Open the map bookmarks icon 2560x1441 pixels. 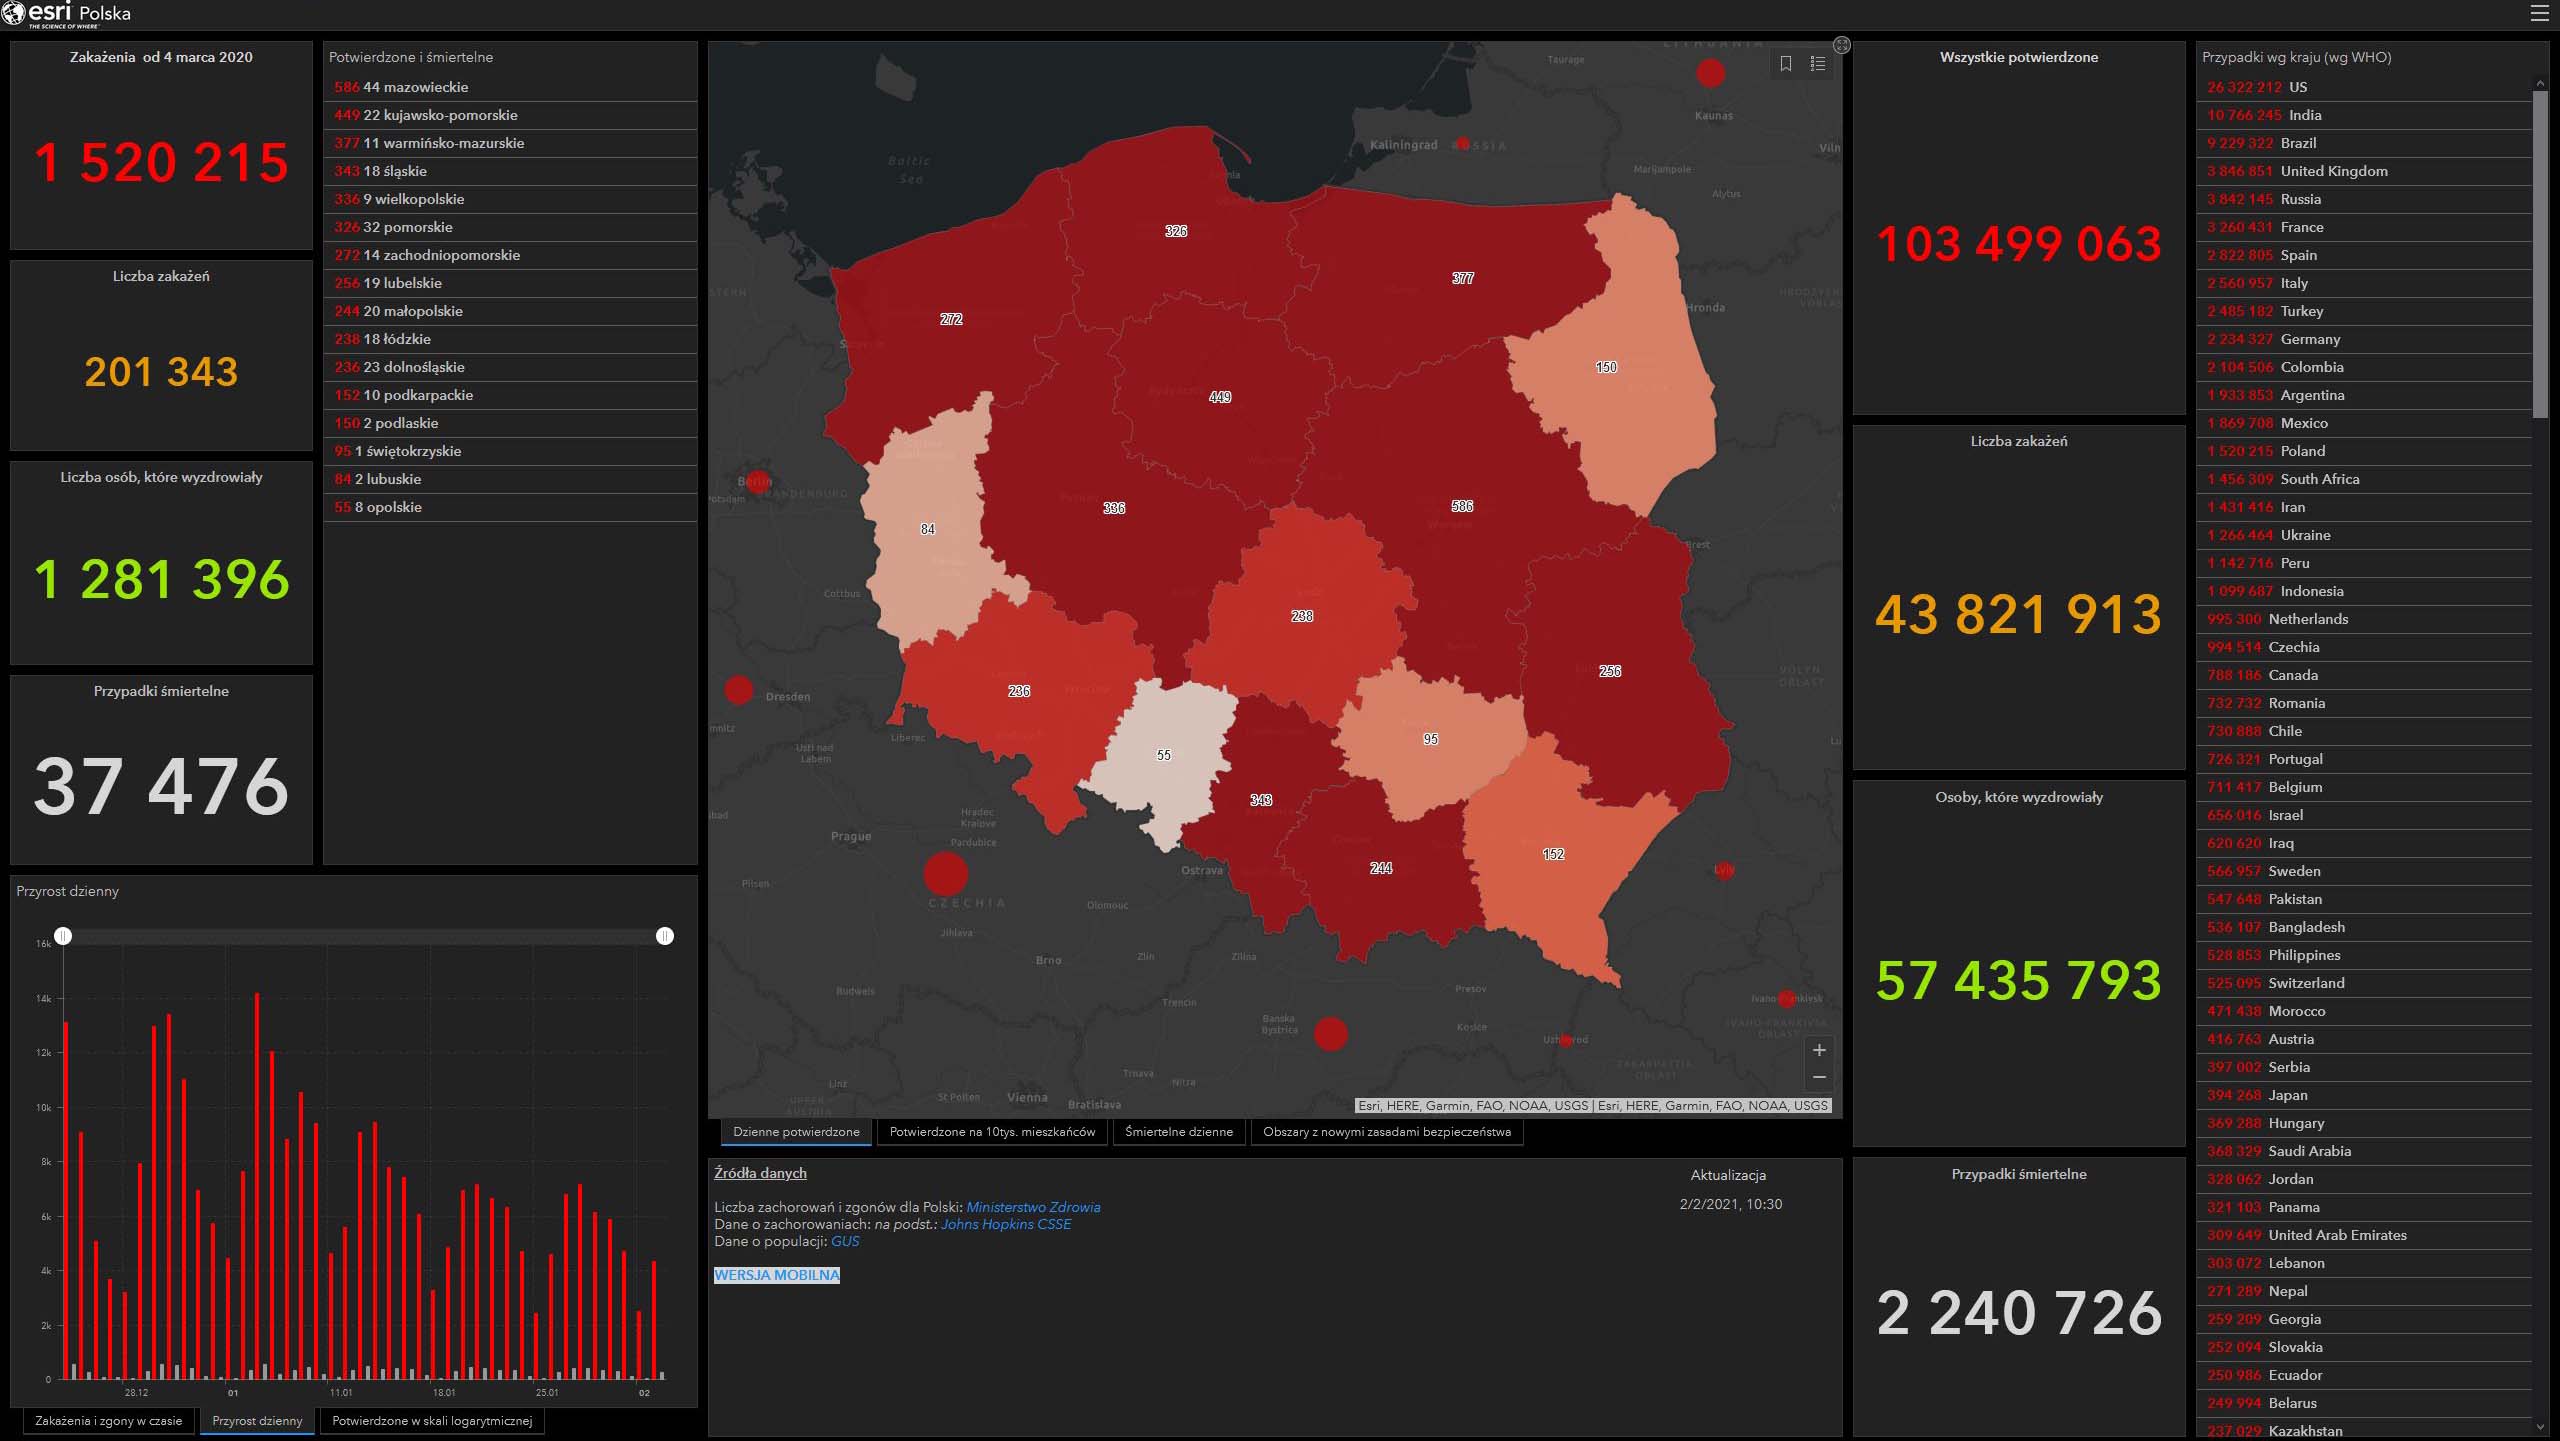(1786, 64)
